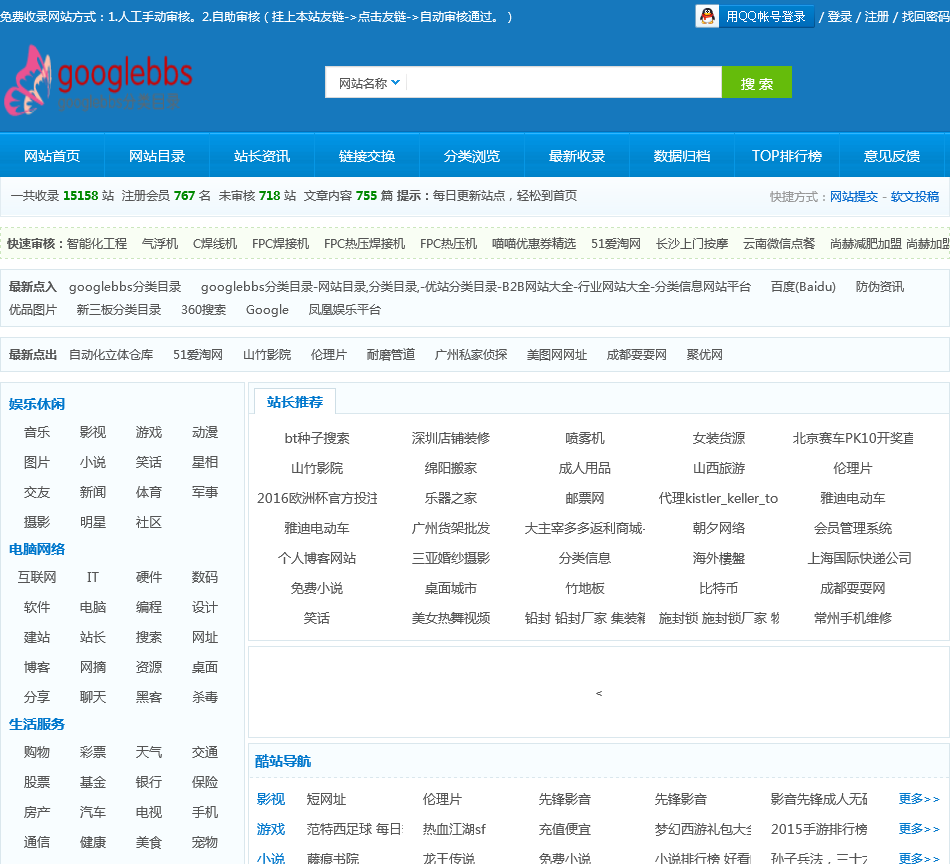The width and height of the screenshot is (950, 864).
Task: Open the 黑客 category link
Action: click(x=149, y=697)
